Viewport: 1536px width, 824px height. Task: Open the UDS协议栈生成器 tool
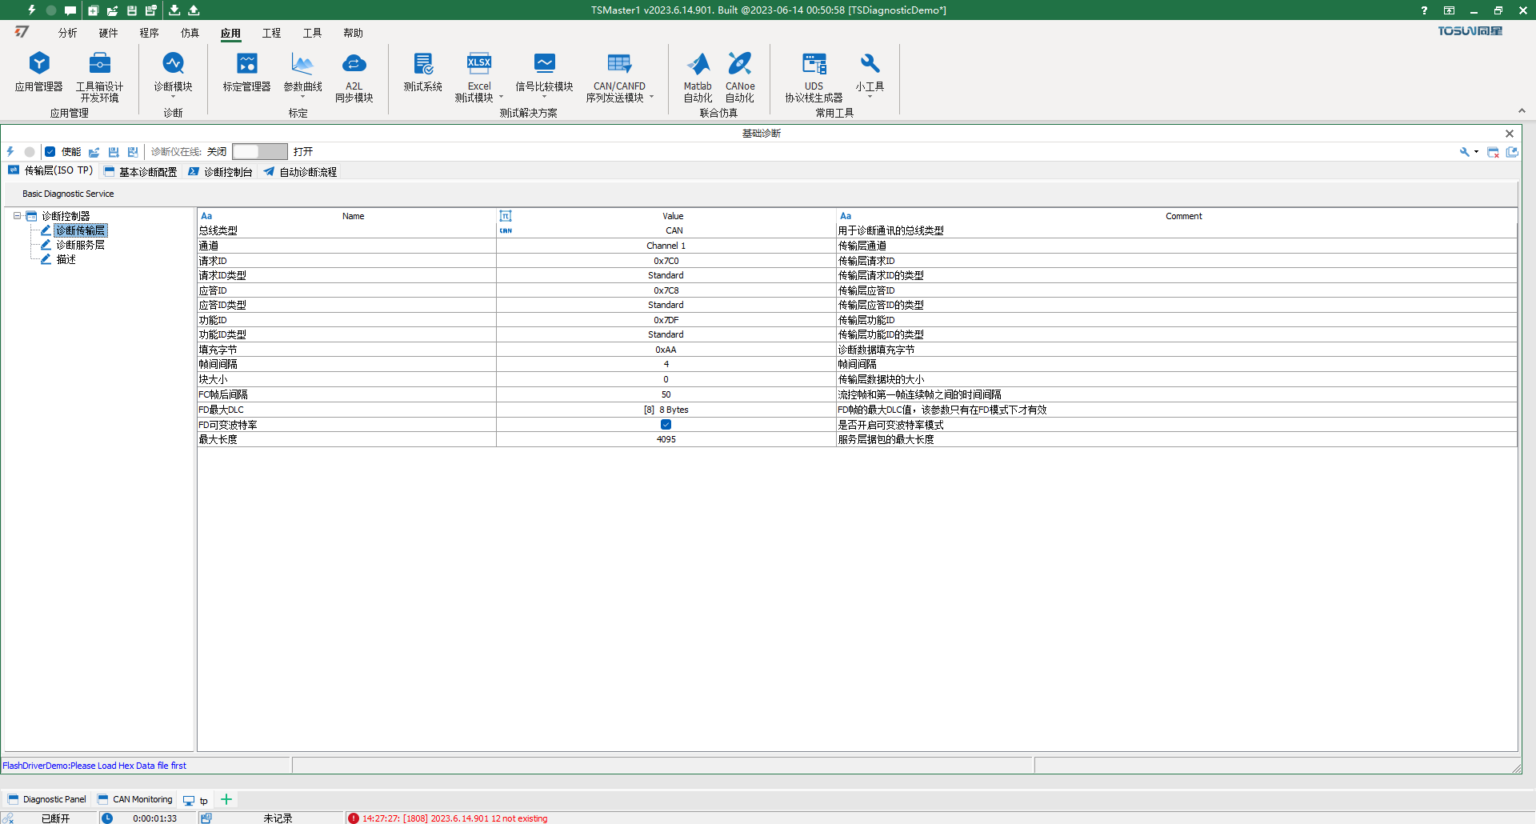click(812, 75)
